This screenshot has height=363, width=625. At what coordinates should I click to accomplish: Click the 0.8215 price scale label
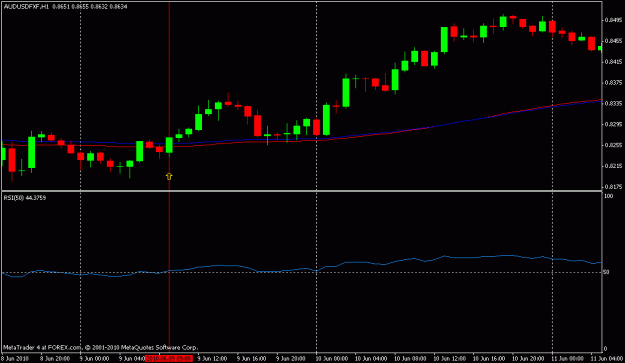pos(613,166)
